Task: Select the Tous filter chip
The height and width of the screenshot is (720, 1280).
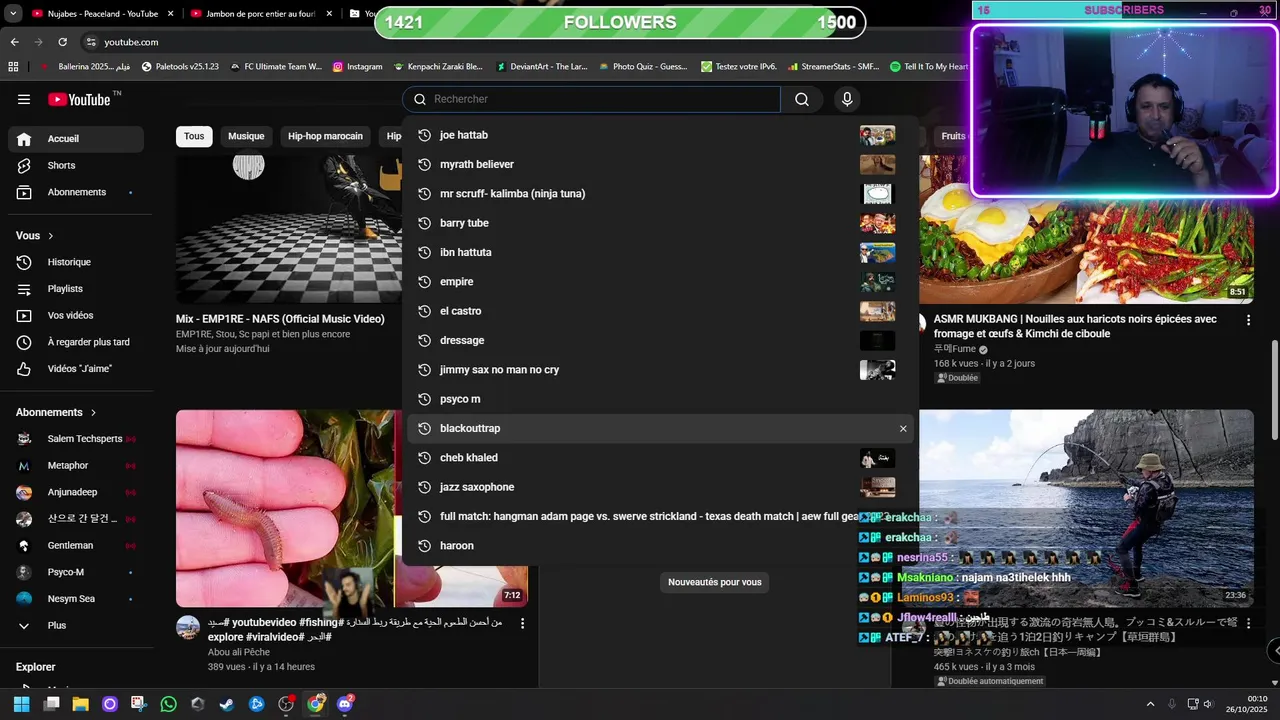Action: coord(194,136)
